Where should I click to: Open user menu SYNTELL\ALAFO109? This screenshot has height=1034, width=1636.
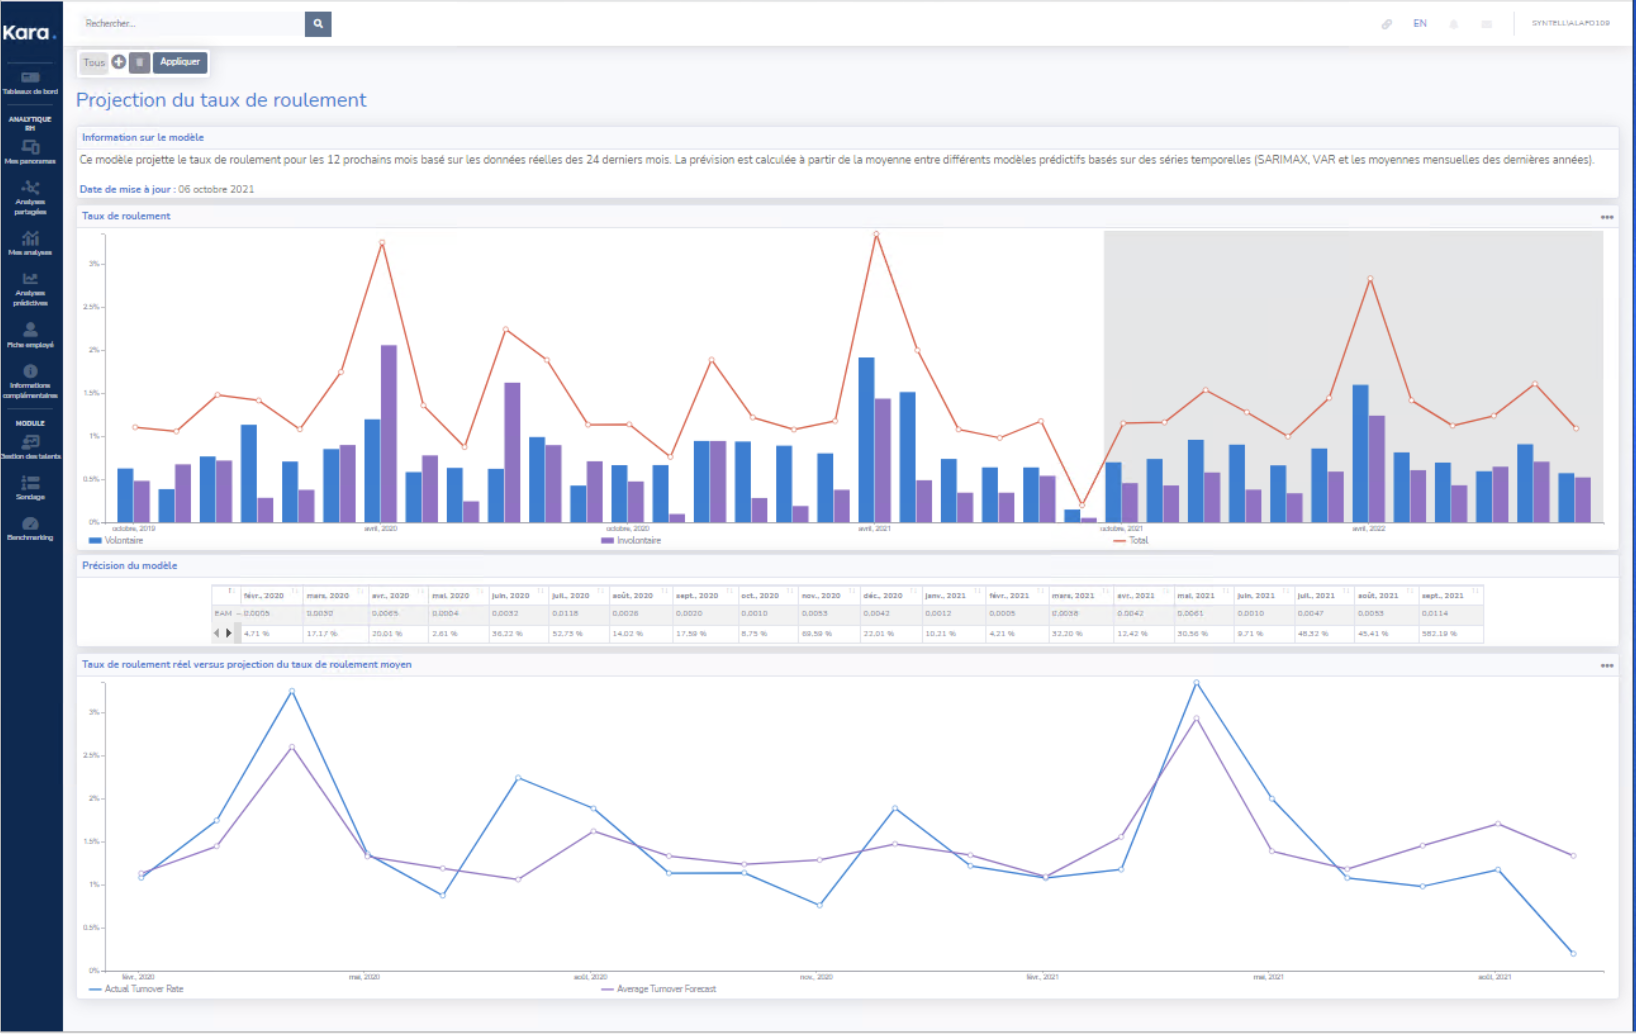1570,23
